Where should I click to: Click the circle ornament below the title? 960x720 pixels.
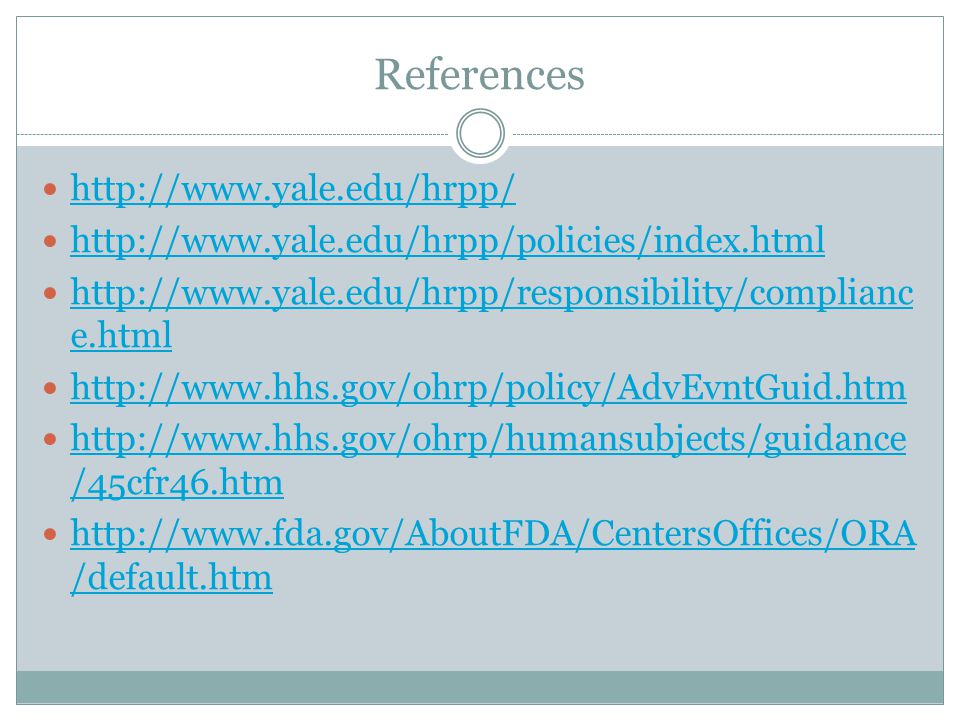[481, 133]
